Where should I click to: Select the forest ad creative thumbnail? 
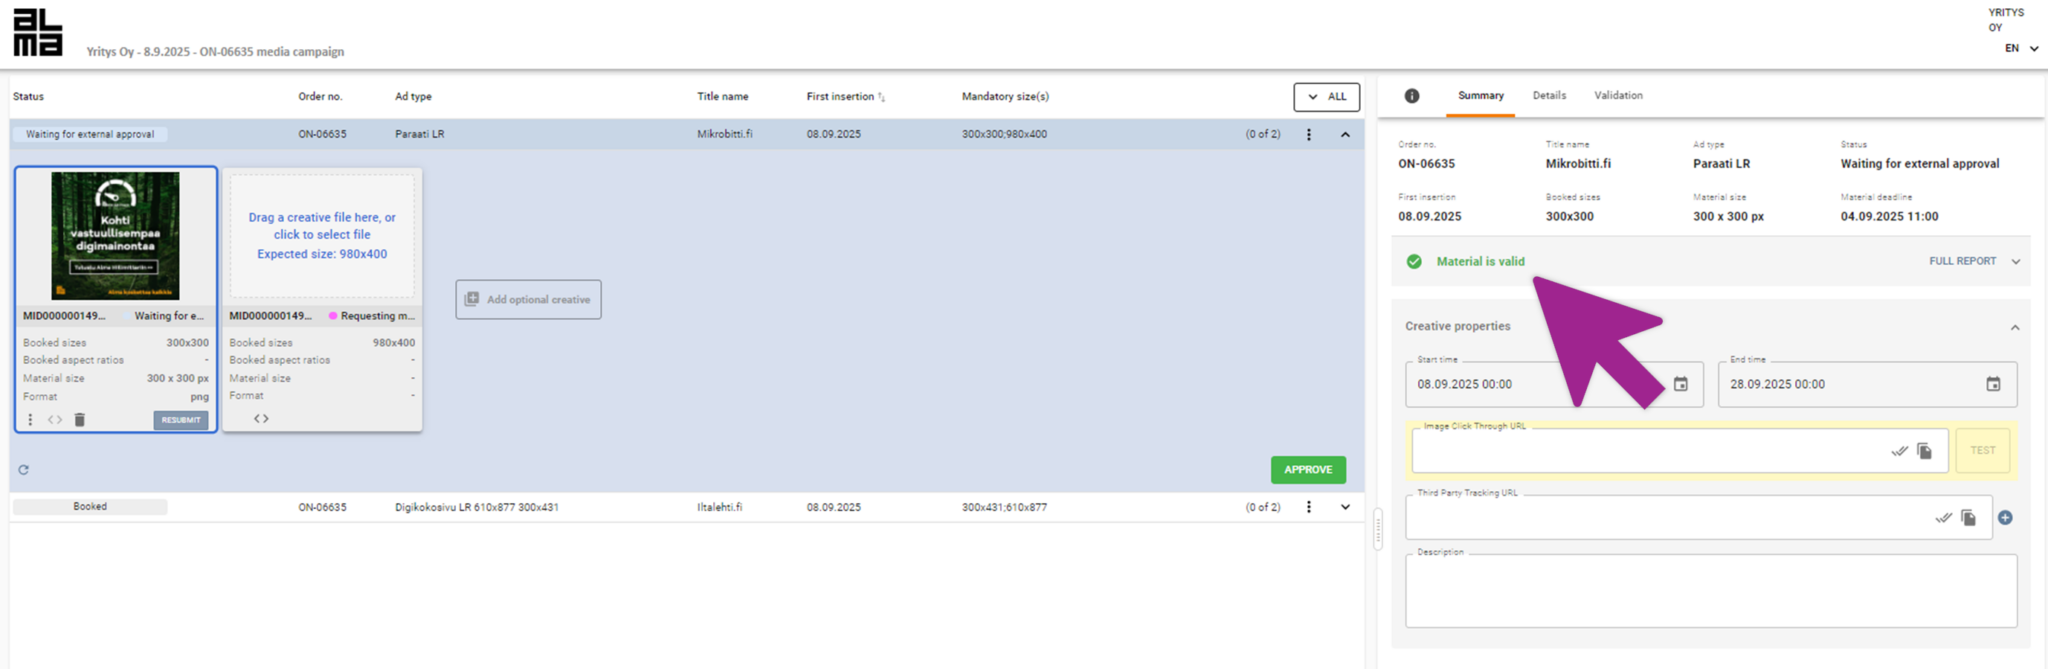pos(115,236)
